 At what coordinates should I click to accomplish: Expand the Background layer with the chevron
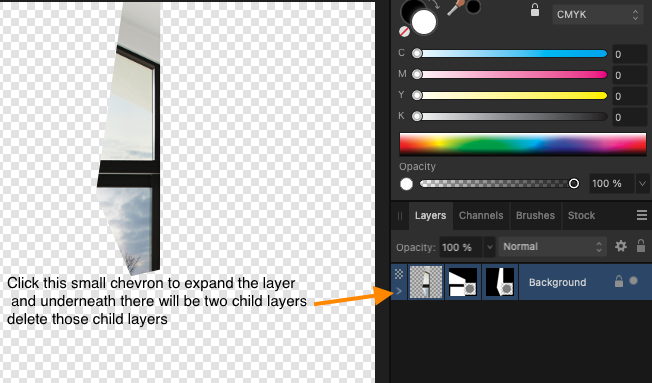399,291
